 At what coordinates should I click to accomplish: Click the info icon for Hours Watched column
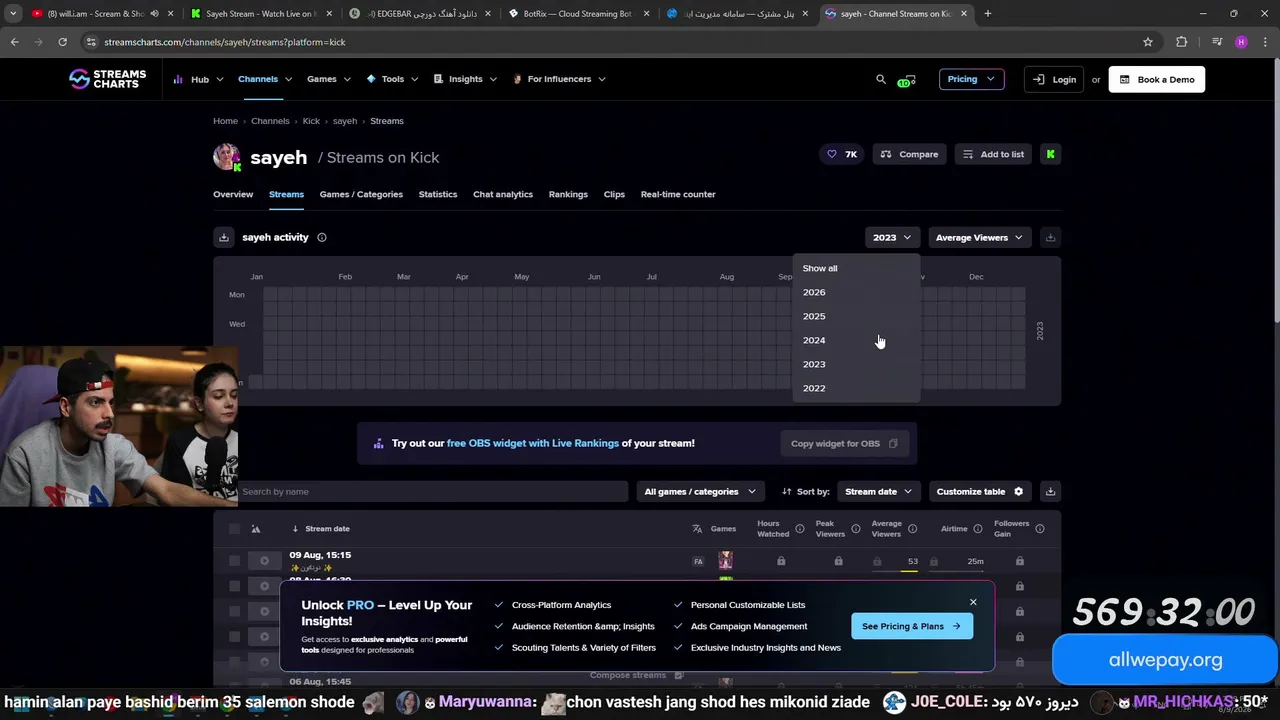click(800, 529)
